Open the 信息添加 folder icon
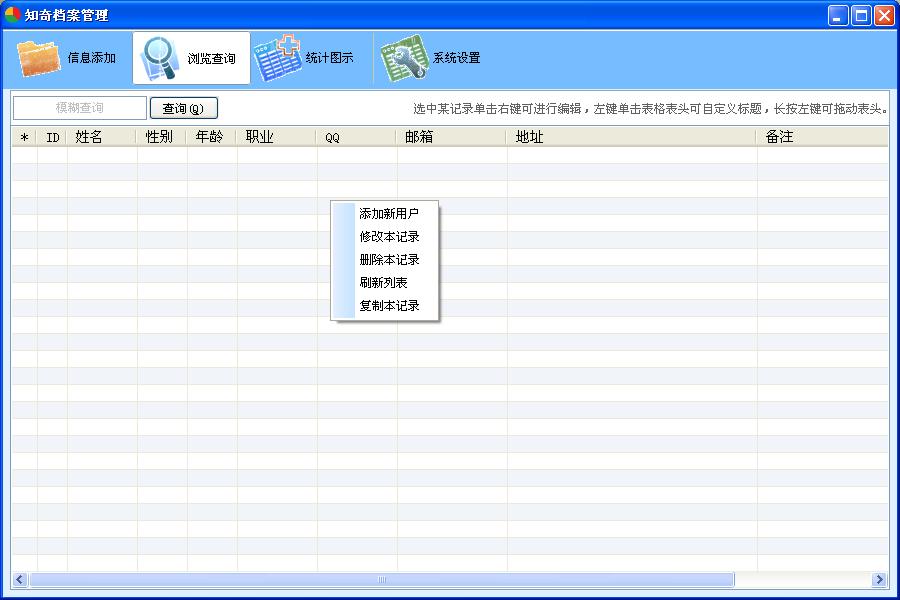The image size is (900, 600). (x=38, y=58)
